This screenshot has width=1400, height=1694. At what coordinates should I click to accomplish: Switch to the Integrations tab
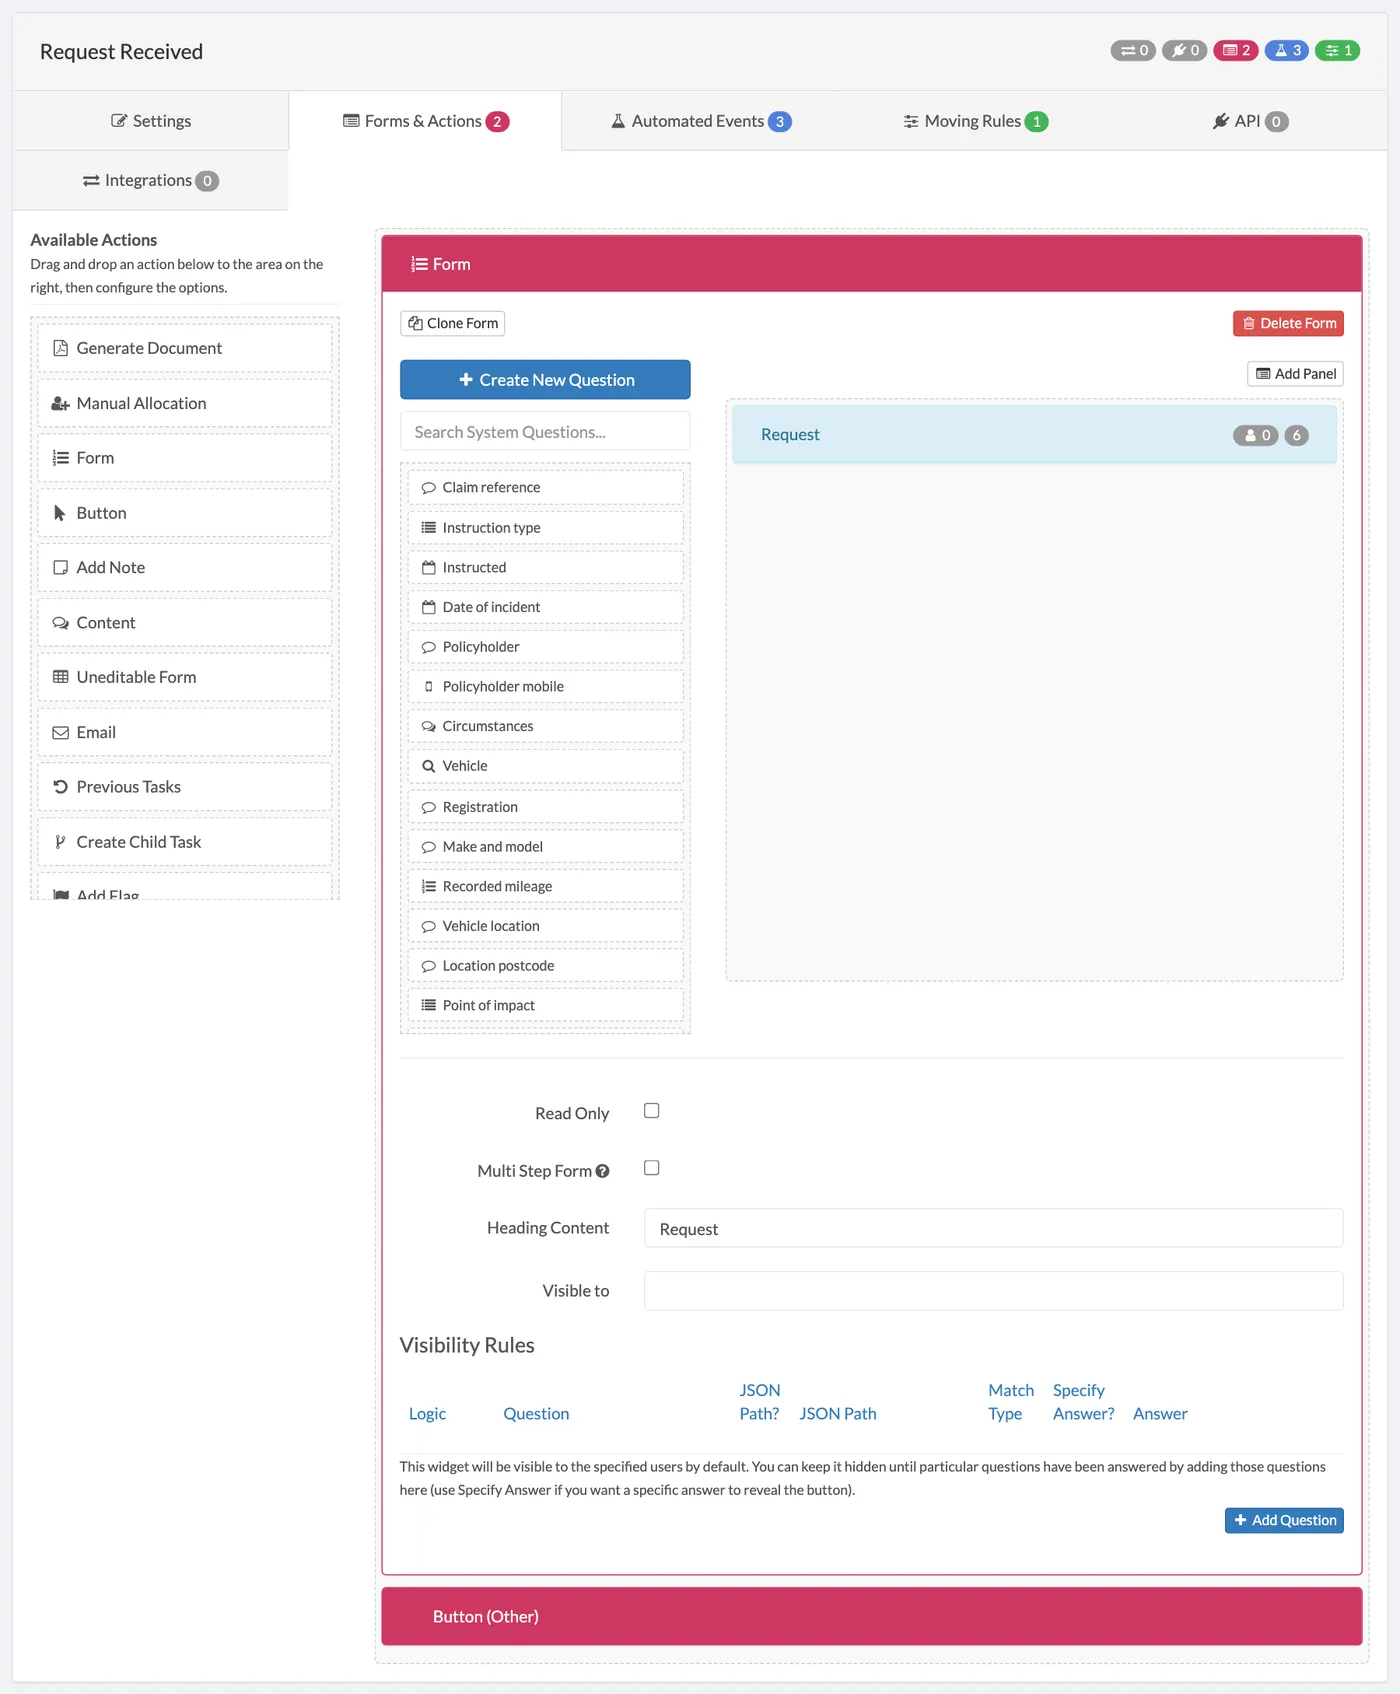(151, 180)
